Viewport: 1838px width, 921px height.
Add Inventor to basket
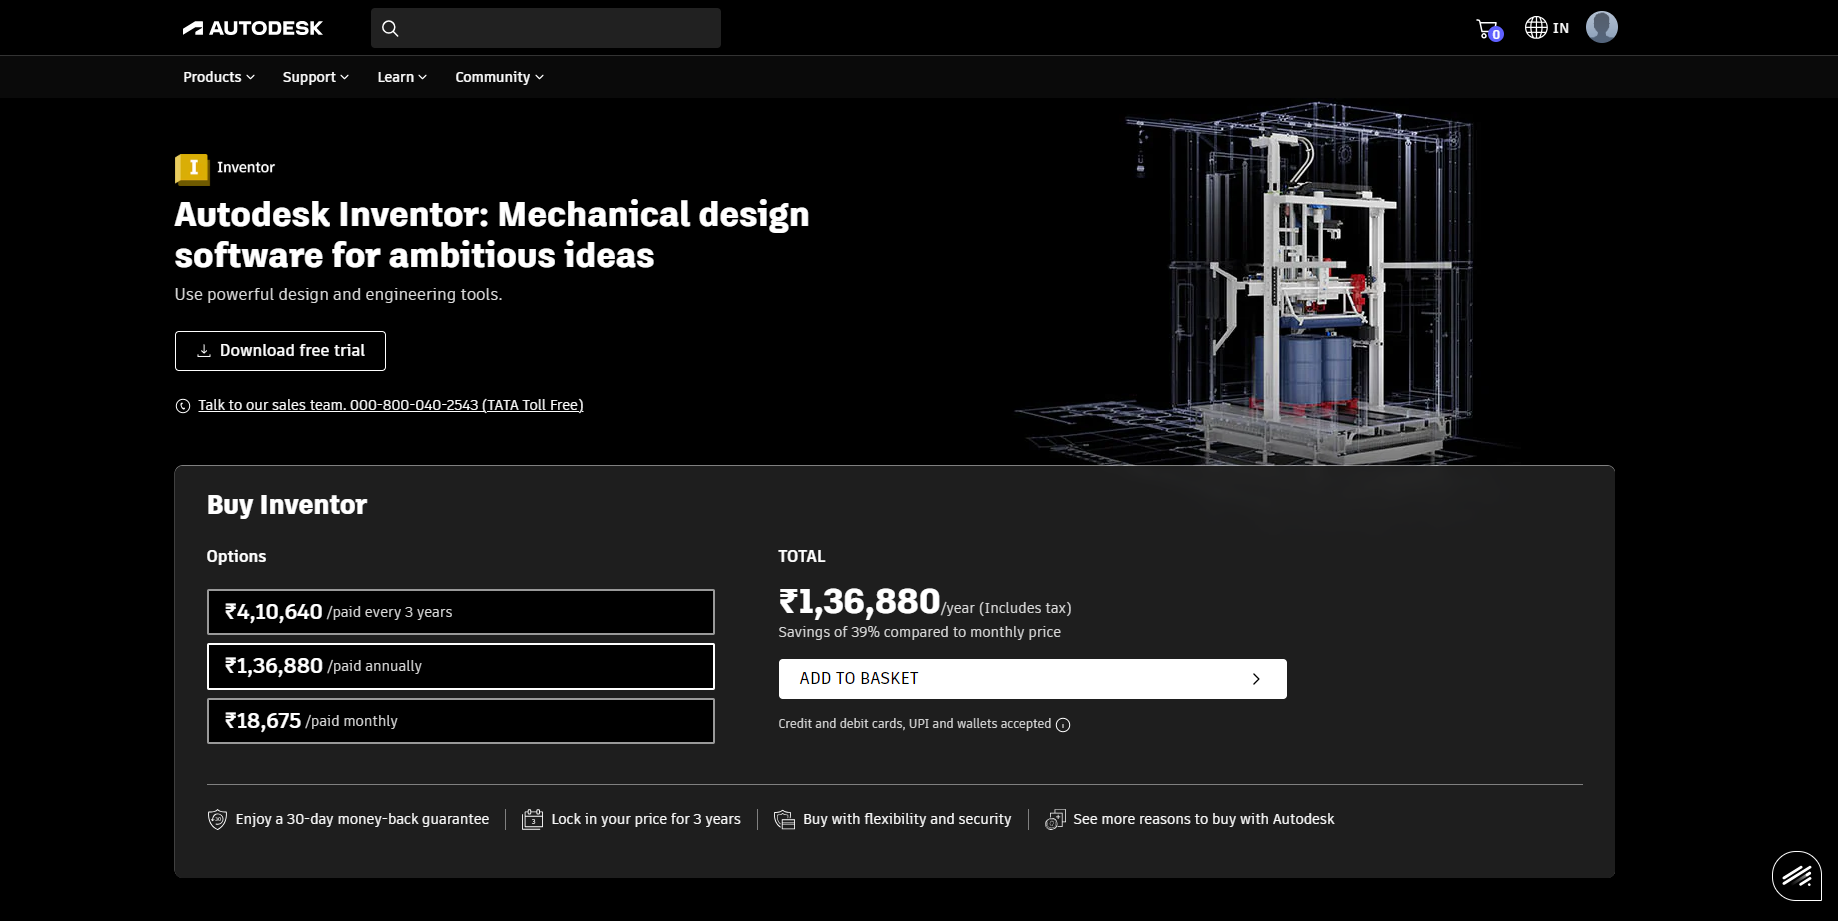point(1033,679)
